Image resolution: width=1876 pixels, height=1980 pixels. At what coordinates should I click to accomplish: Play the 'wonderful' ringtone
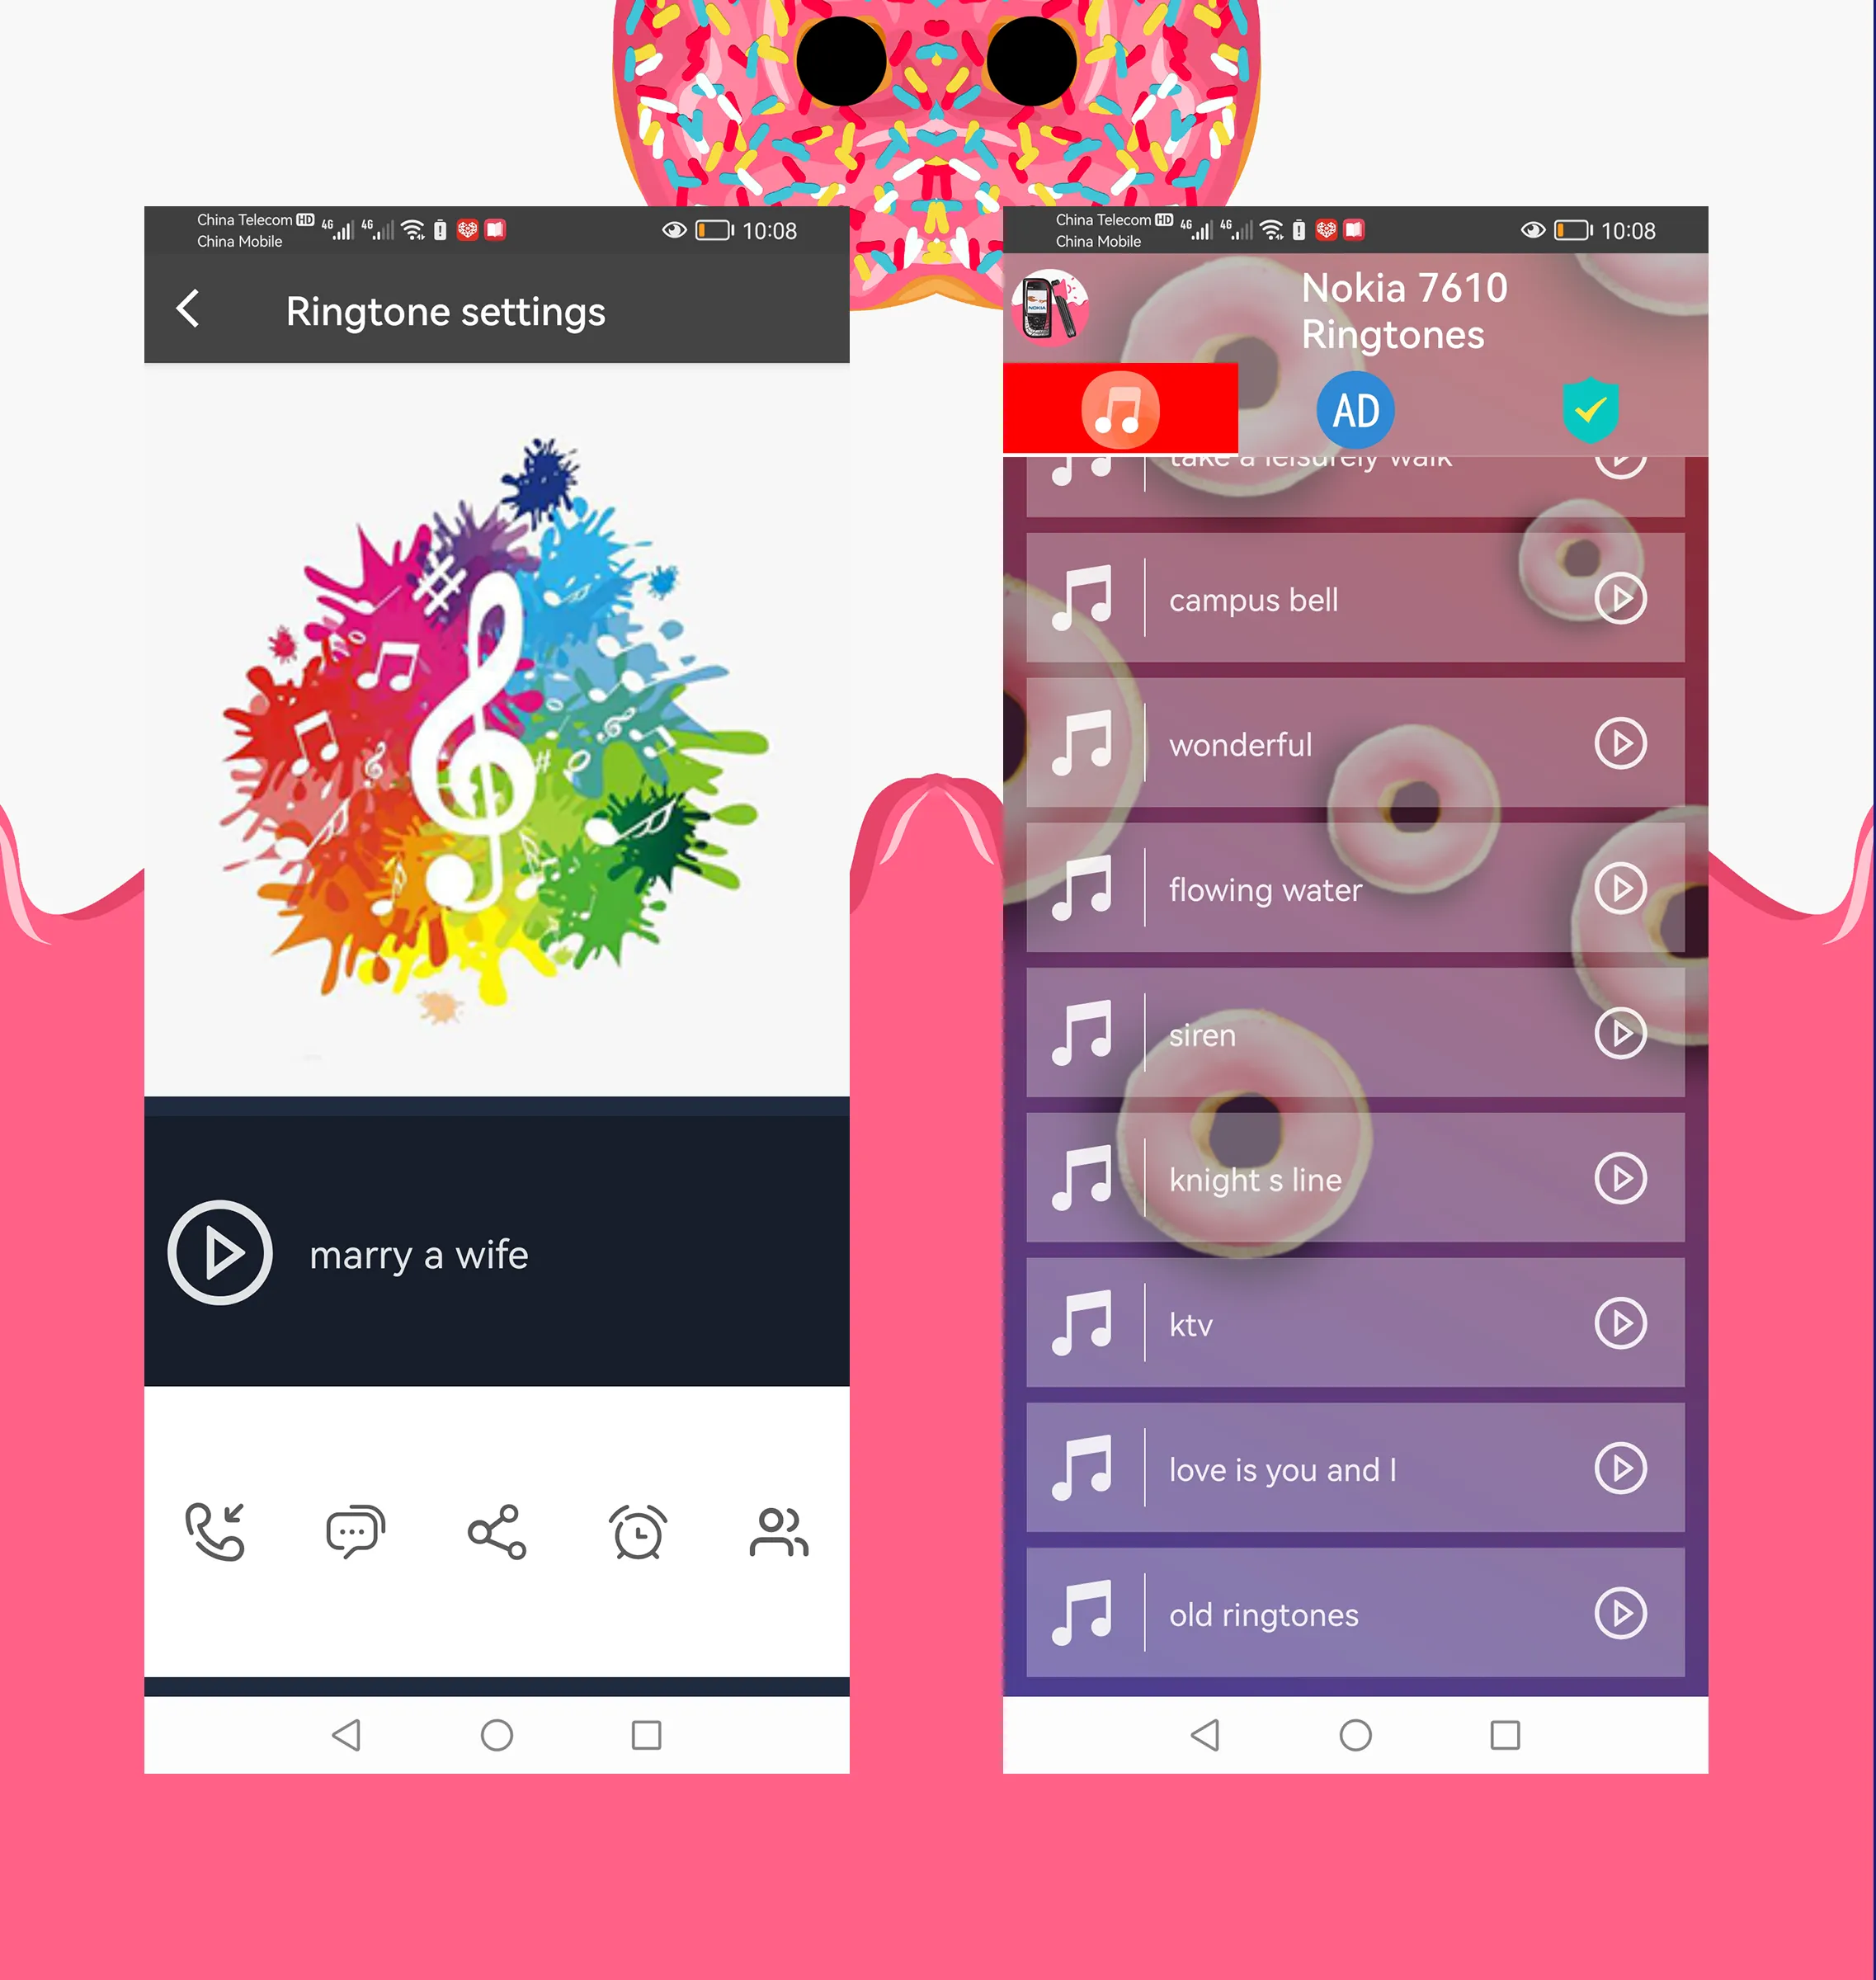(1619, 741)
